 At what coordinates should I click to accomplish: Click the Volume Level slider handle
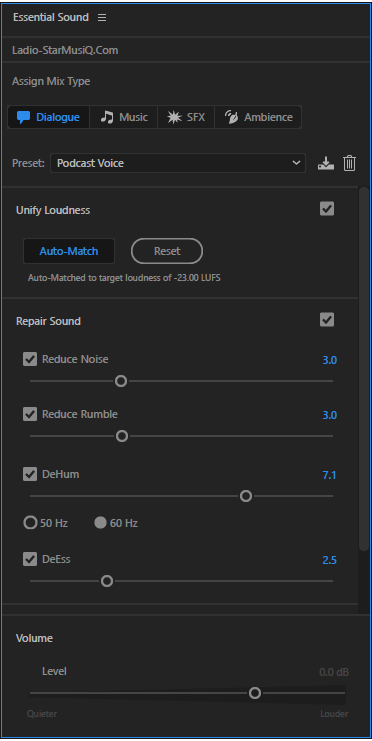pyautogui.click(x=255, y=693)
